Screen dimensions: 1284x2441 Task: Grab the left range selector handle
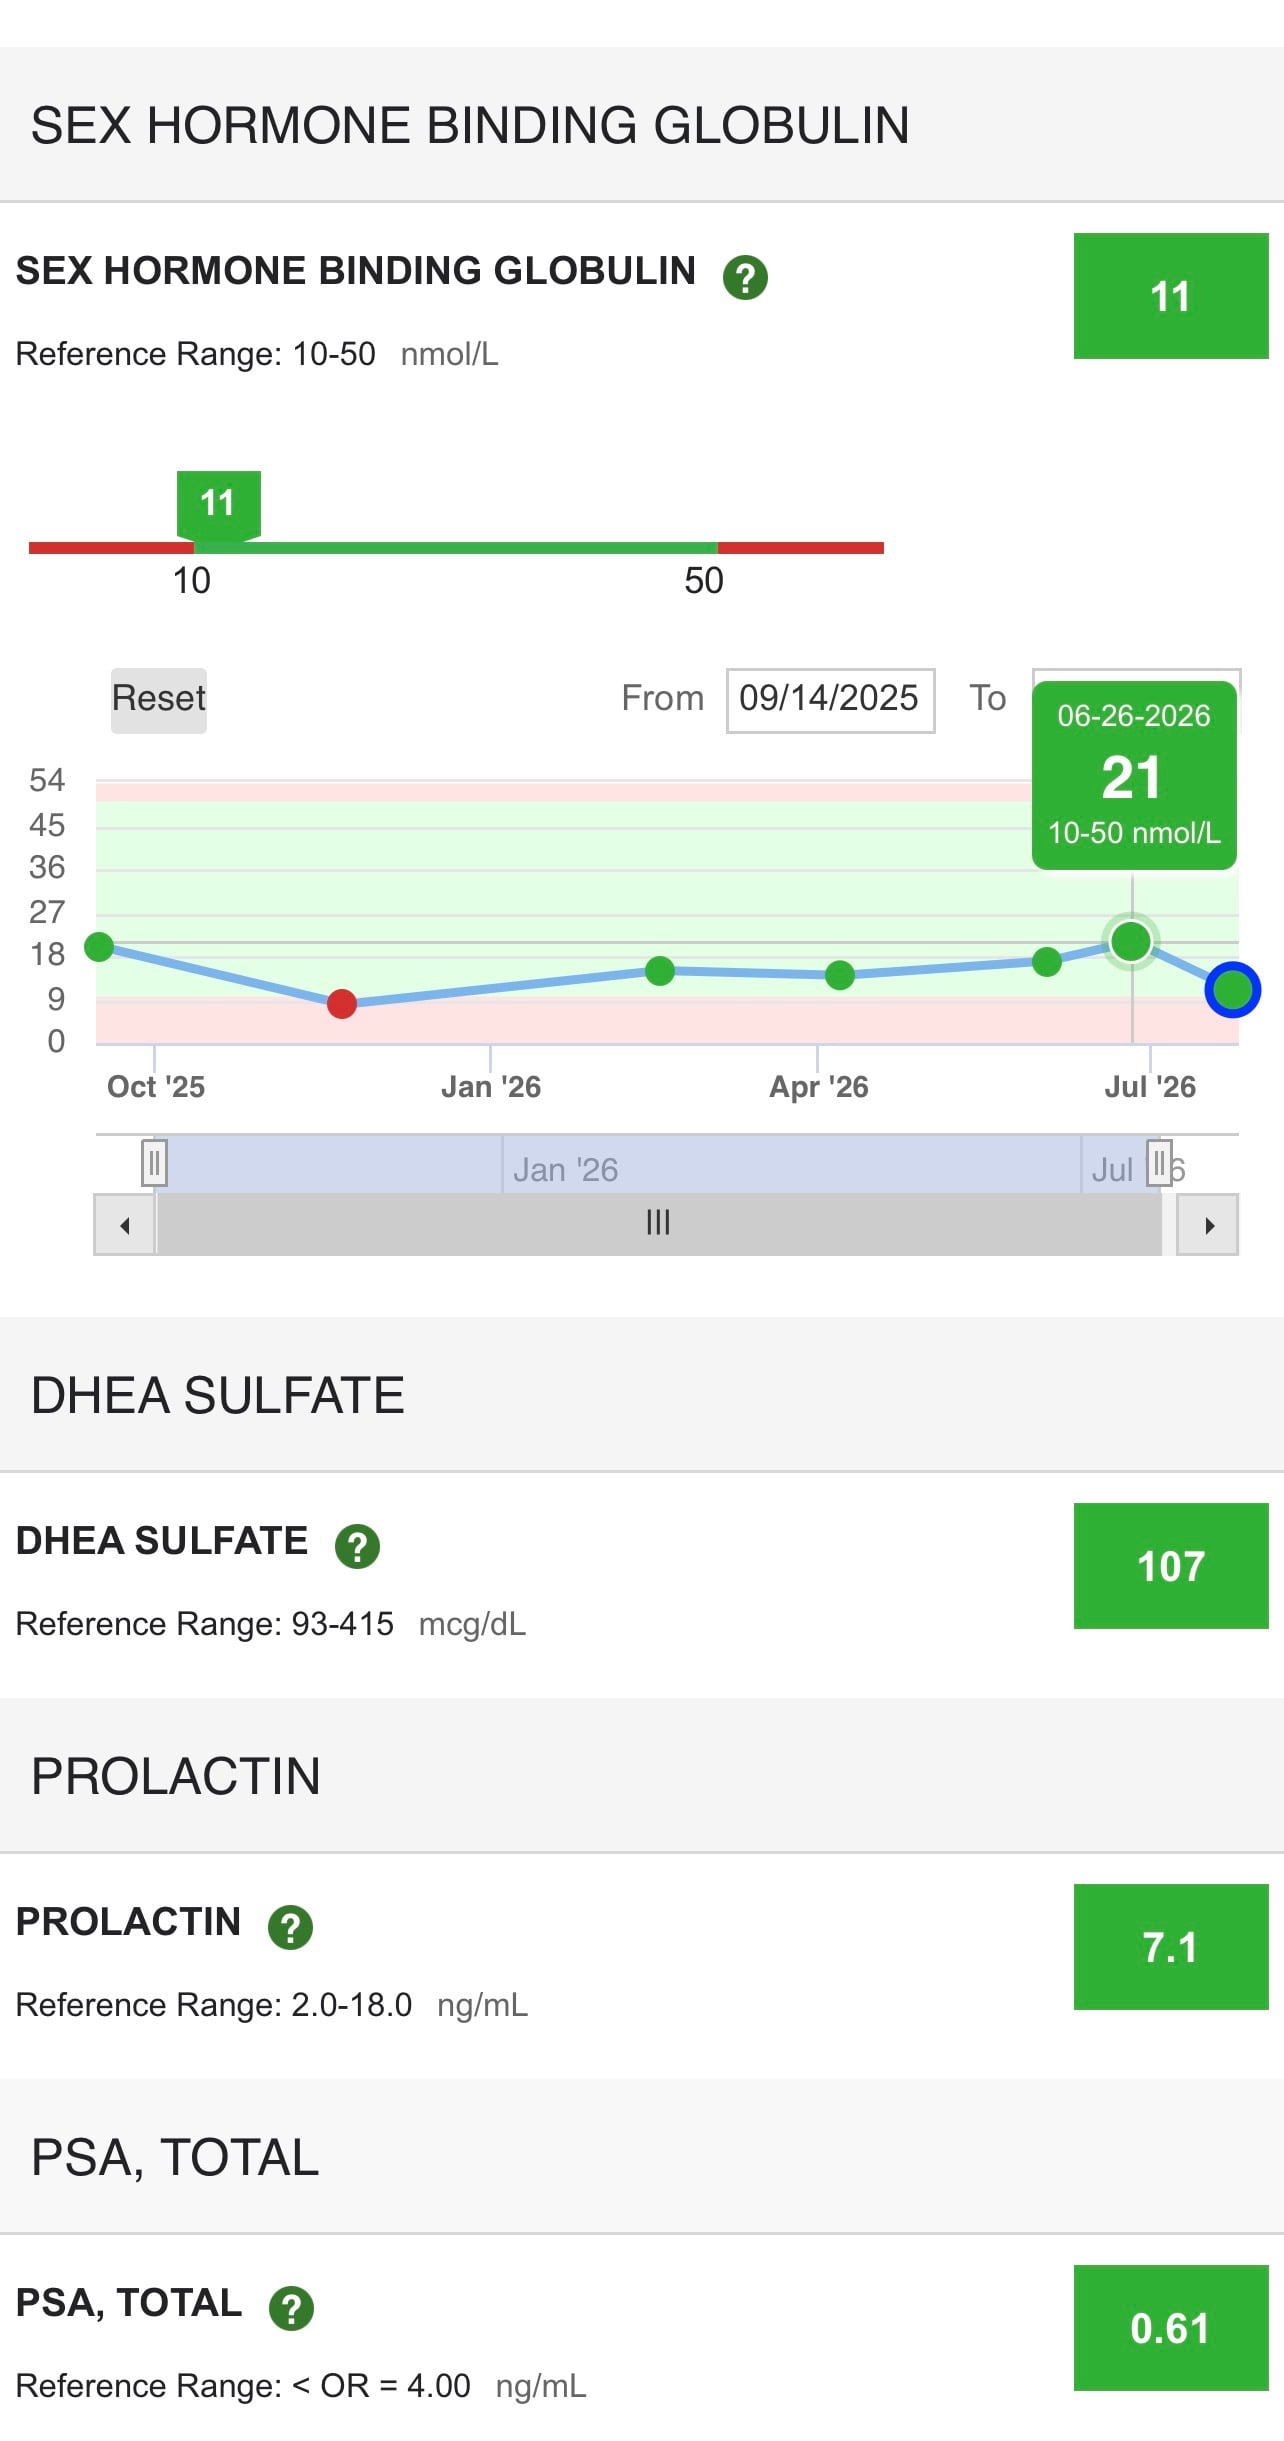(154, 1163)
